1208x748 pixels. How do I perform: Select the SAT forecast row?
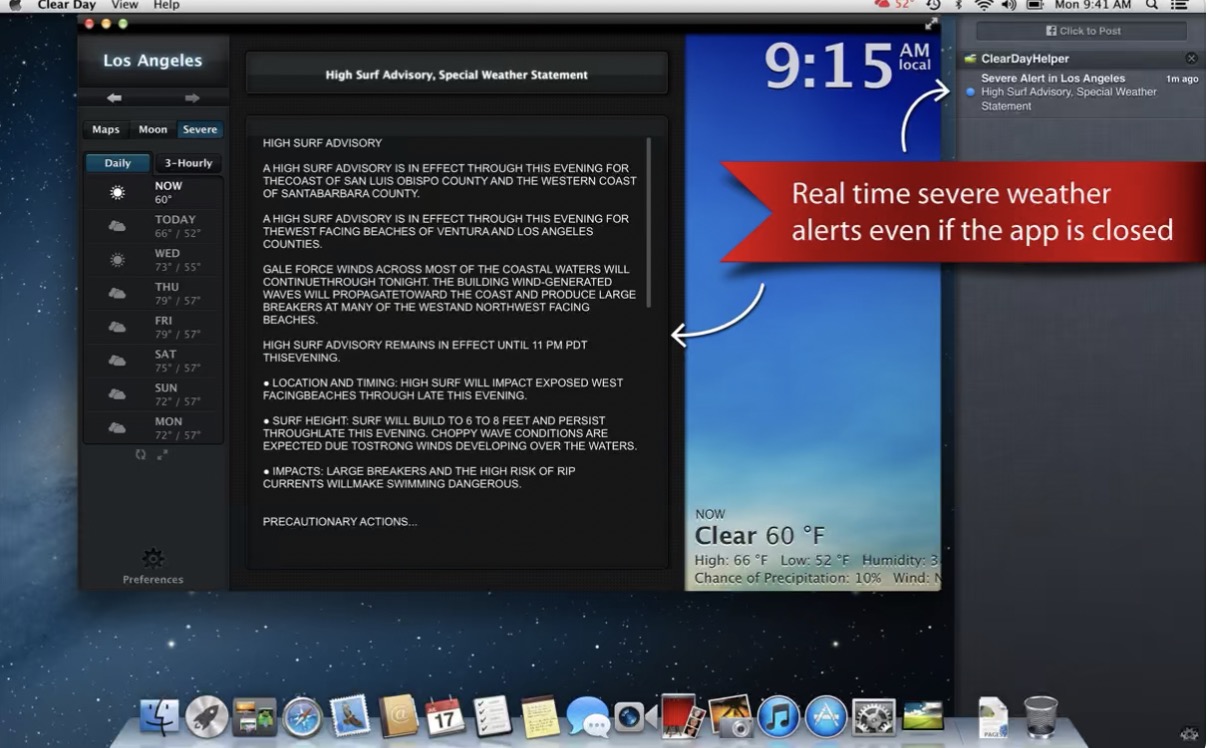(x=153, y=360)
